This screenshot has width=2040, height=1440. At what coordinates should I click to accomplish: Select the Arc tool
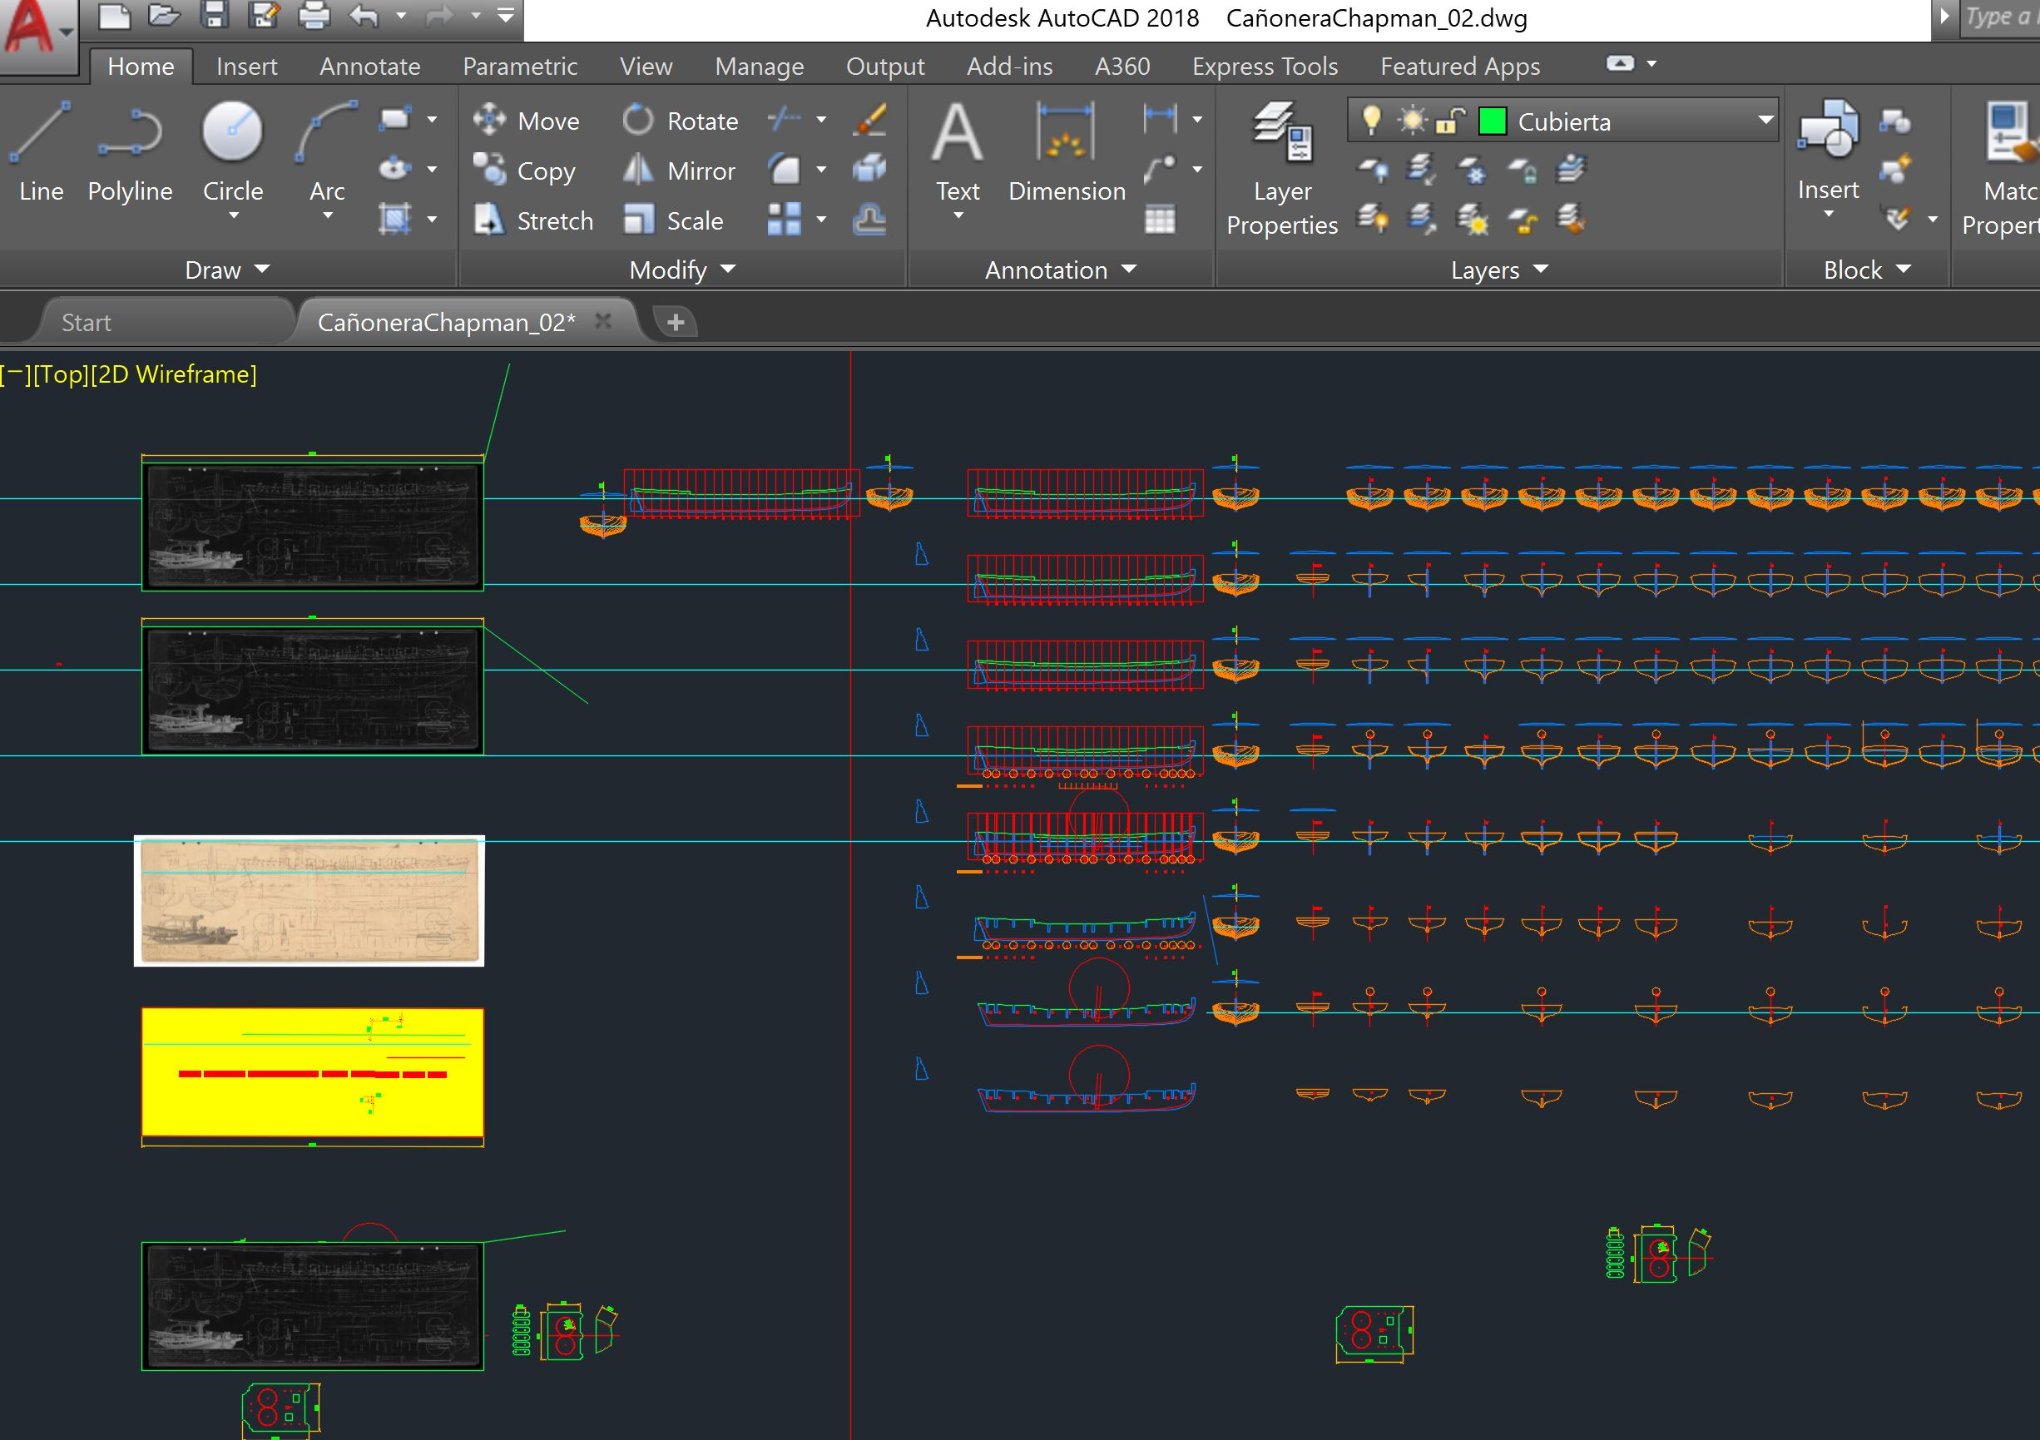click(327, 150)
